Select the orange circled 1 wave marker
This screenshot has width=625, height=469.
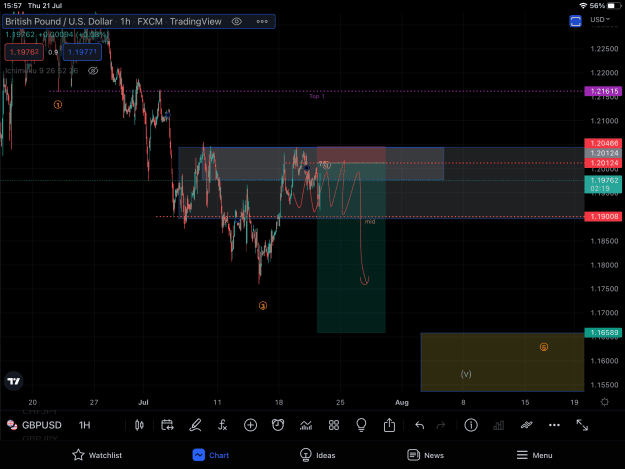tap(58, 105)
